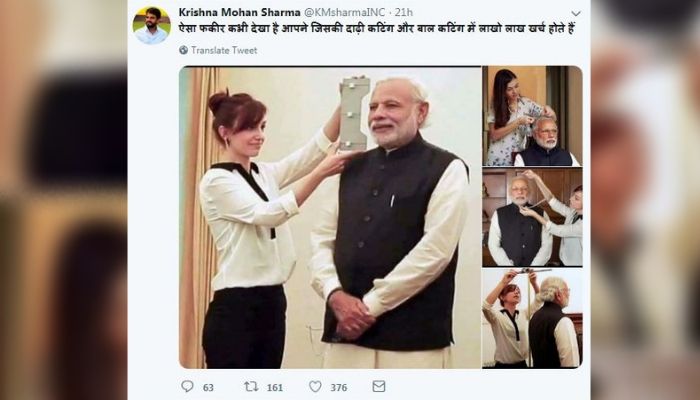
Task: Click the globe icon beside Translate Tweet
Action: (x=183, y=49)
